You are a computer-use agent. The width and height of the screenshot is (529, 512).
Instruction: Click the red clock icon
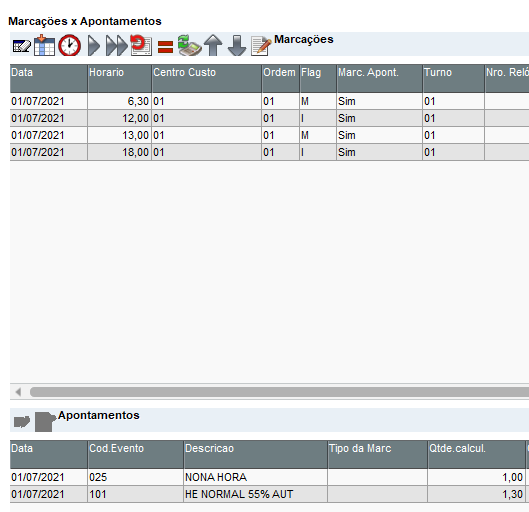coord(69,45)
